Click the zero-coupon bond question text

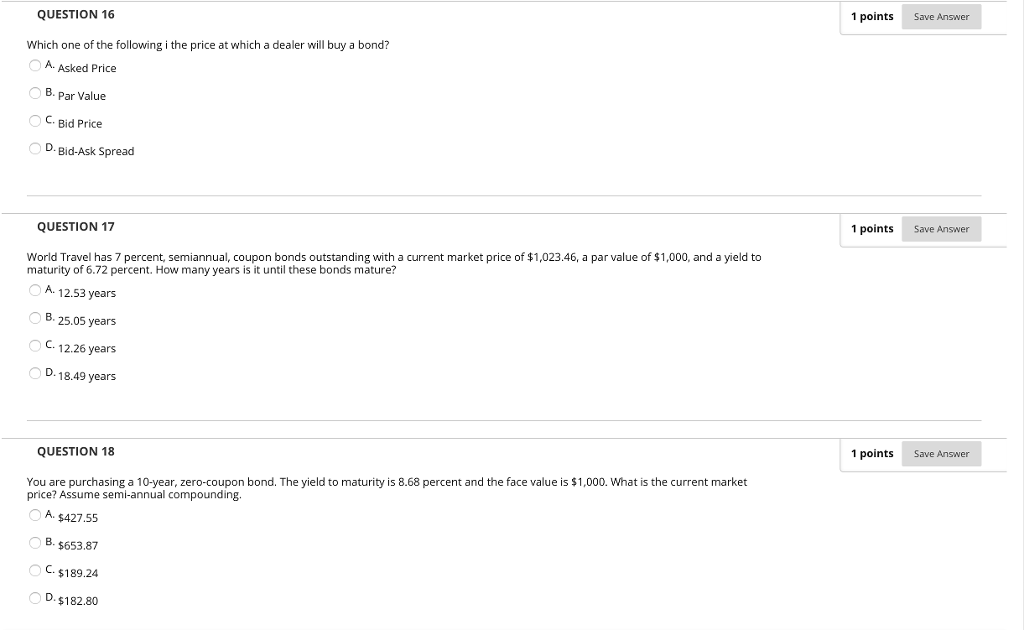point(386,487)
